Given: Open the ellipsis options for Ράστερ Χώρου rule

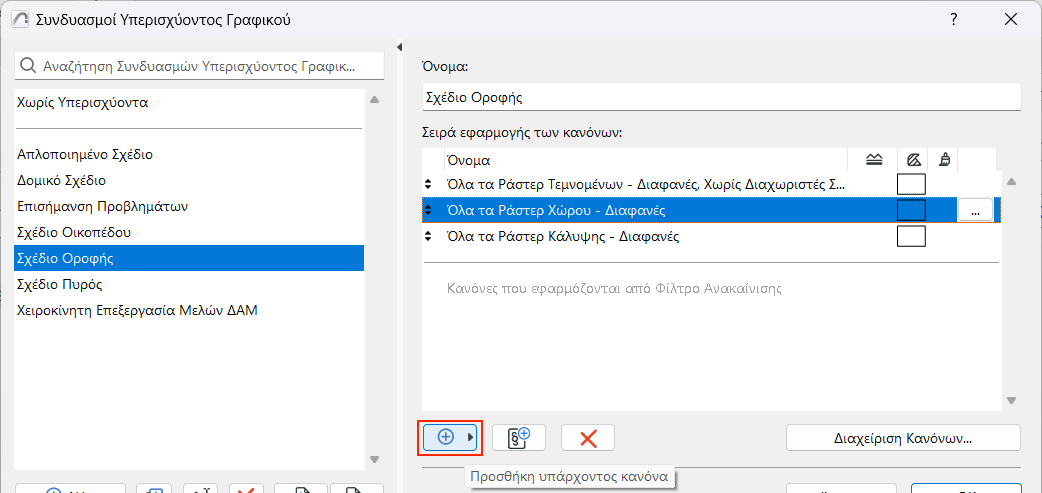Looking at the screenshot, I should (975, 210).
